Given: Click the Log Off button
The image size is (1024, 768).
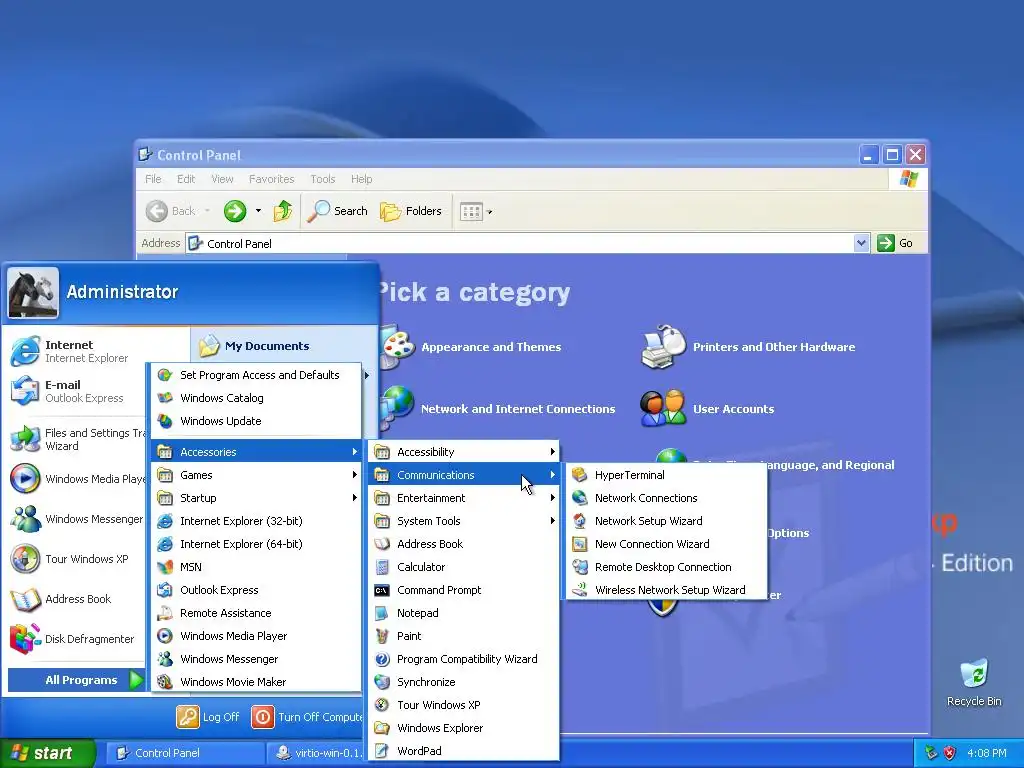Looking at the screenshot, I should (x=208, y=716).
